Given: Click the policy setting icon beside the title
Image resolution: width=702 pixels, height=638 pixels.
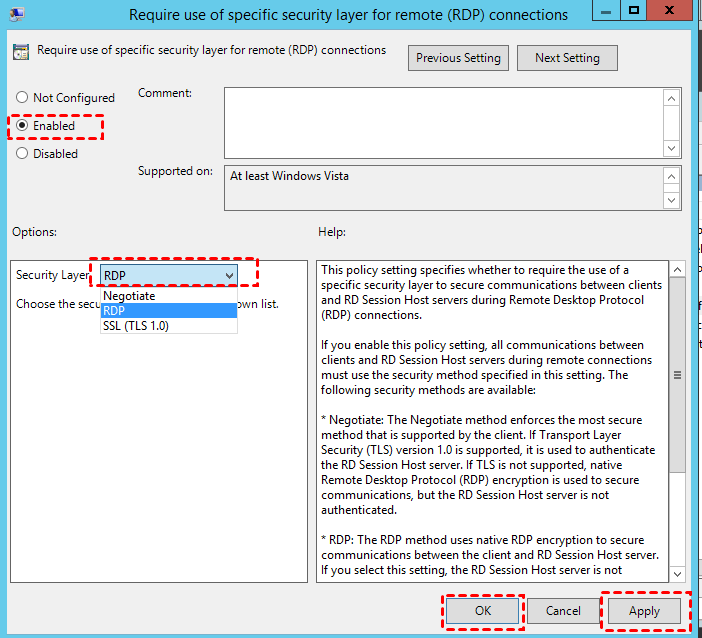Looking at the screenshot, I should pyautogui.click(x=21, y=51).
